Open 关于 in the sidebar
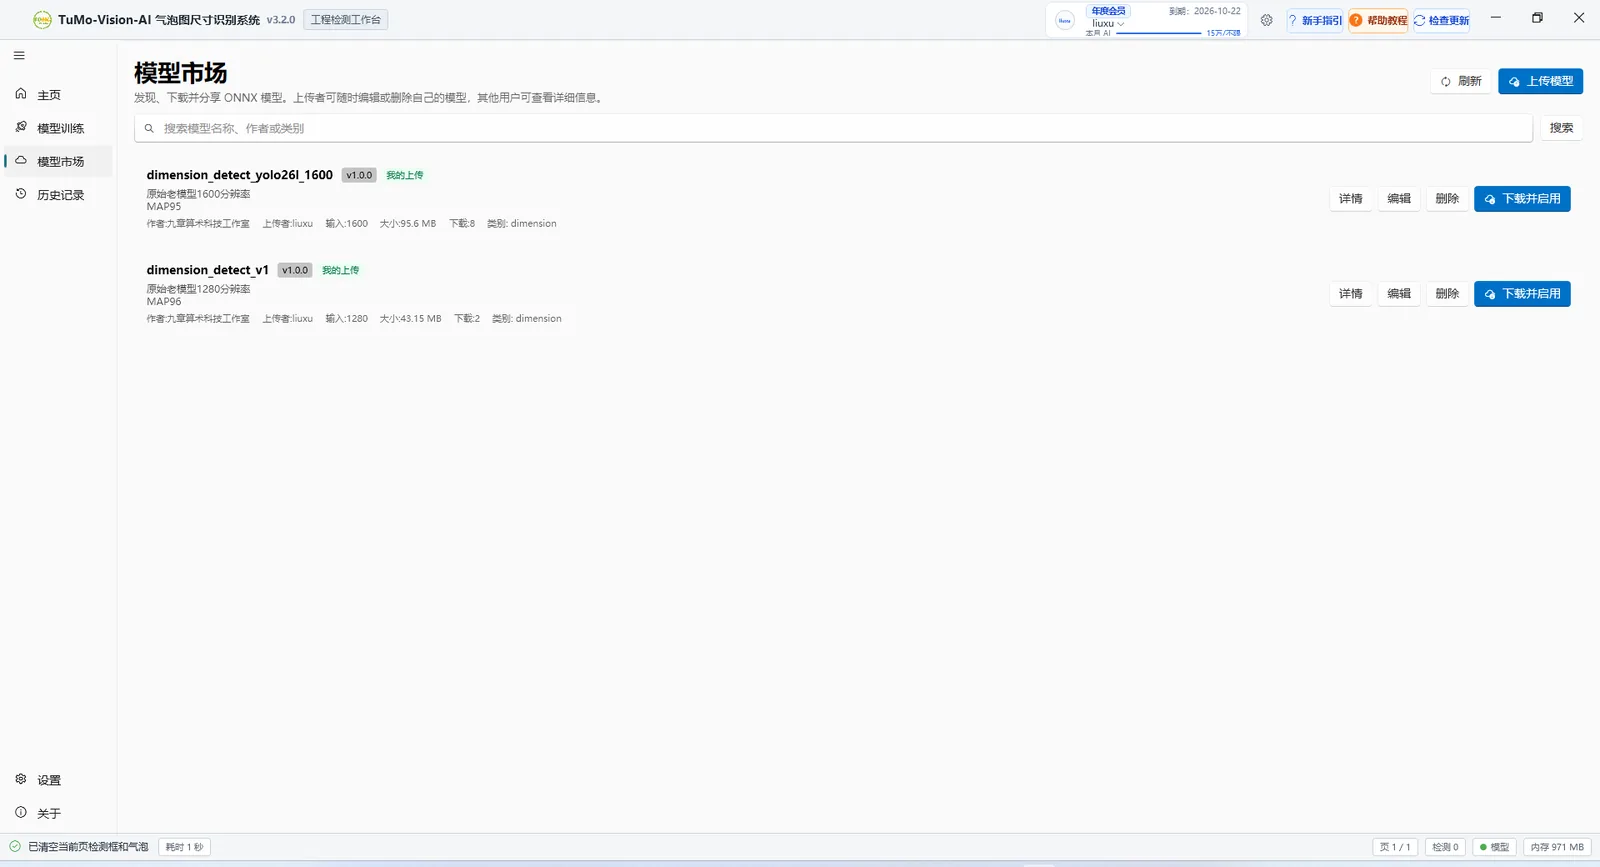This screenshot has height=867, width=1600. click(58, 813)
